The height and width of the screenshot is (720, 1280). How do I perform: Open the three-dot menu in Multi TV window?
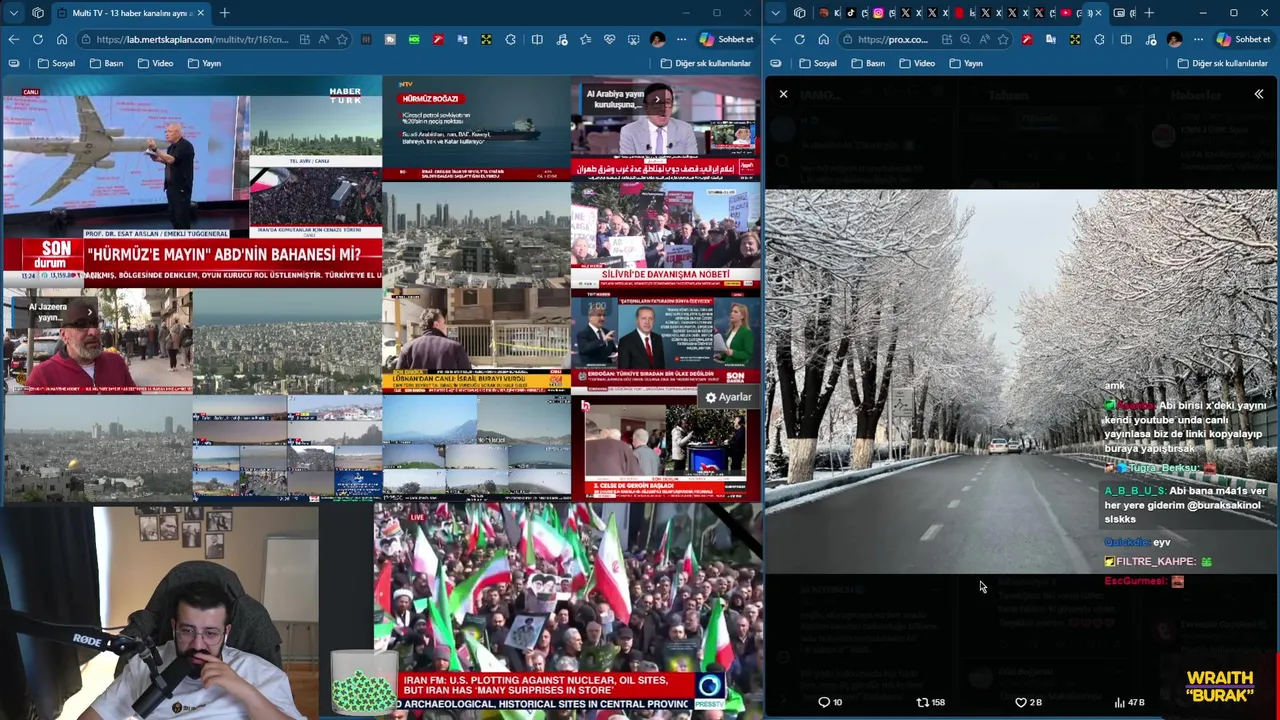681,39
